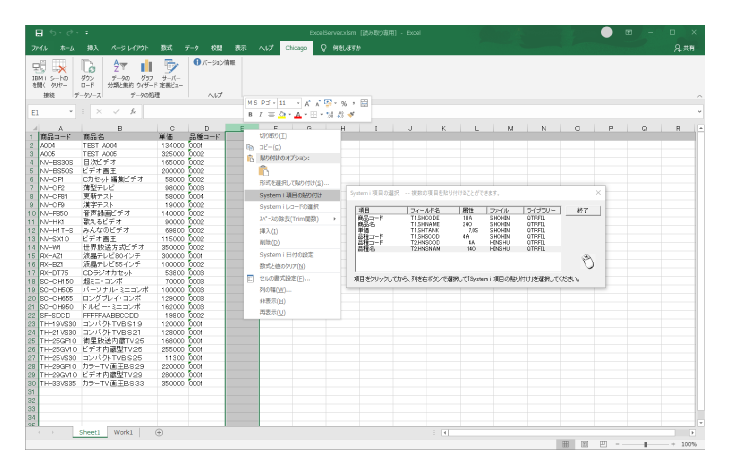Click the formula bar input field

tap(419, 112)
